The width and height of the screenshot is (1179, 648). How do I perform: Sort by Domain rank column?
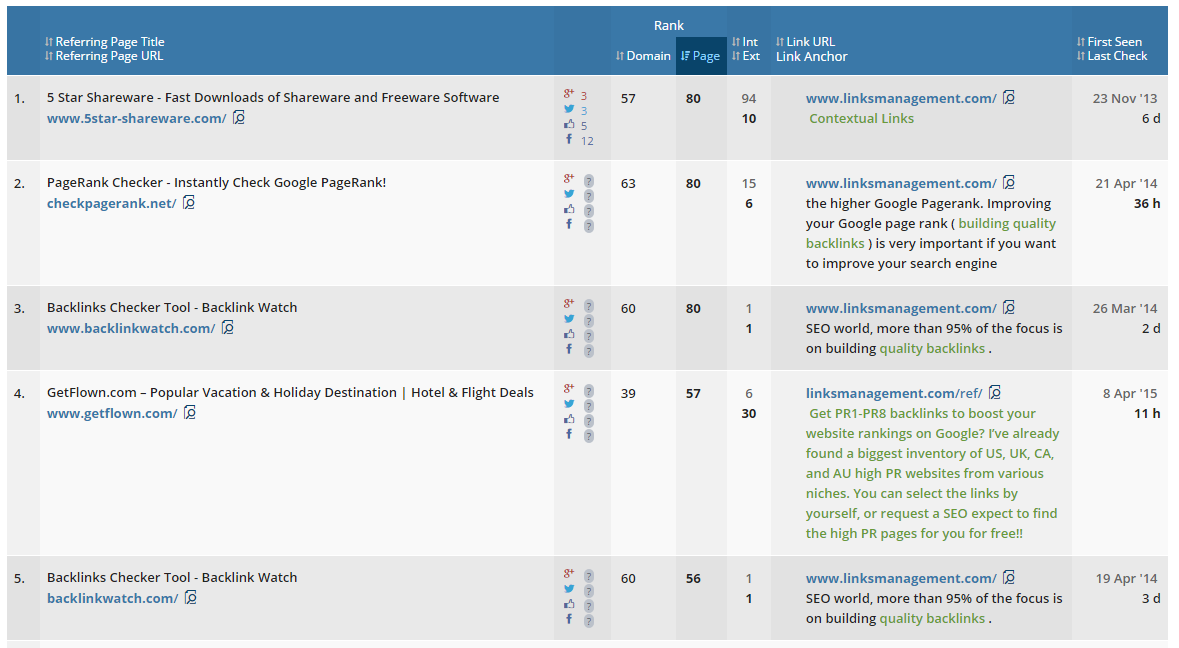point(643,56)
